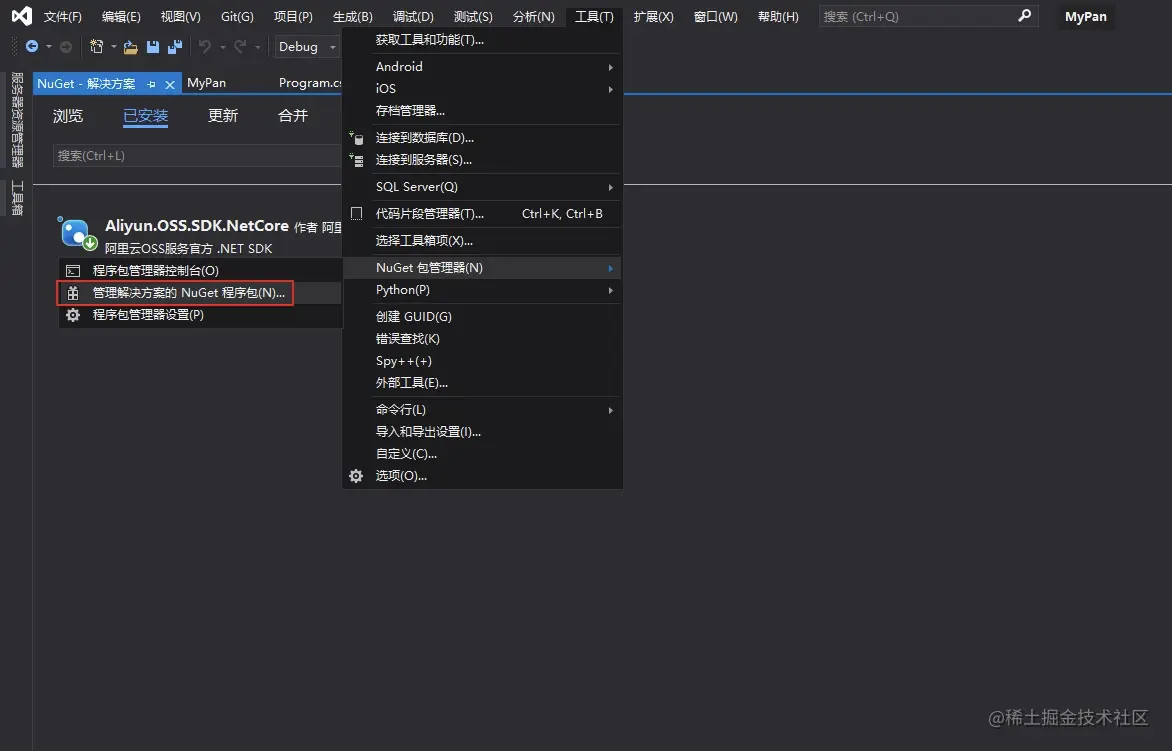
Task: Select 创建 GUID(G) menu item
Action: [482, 317]
